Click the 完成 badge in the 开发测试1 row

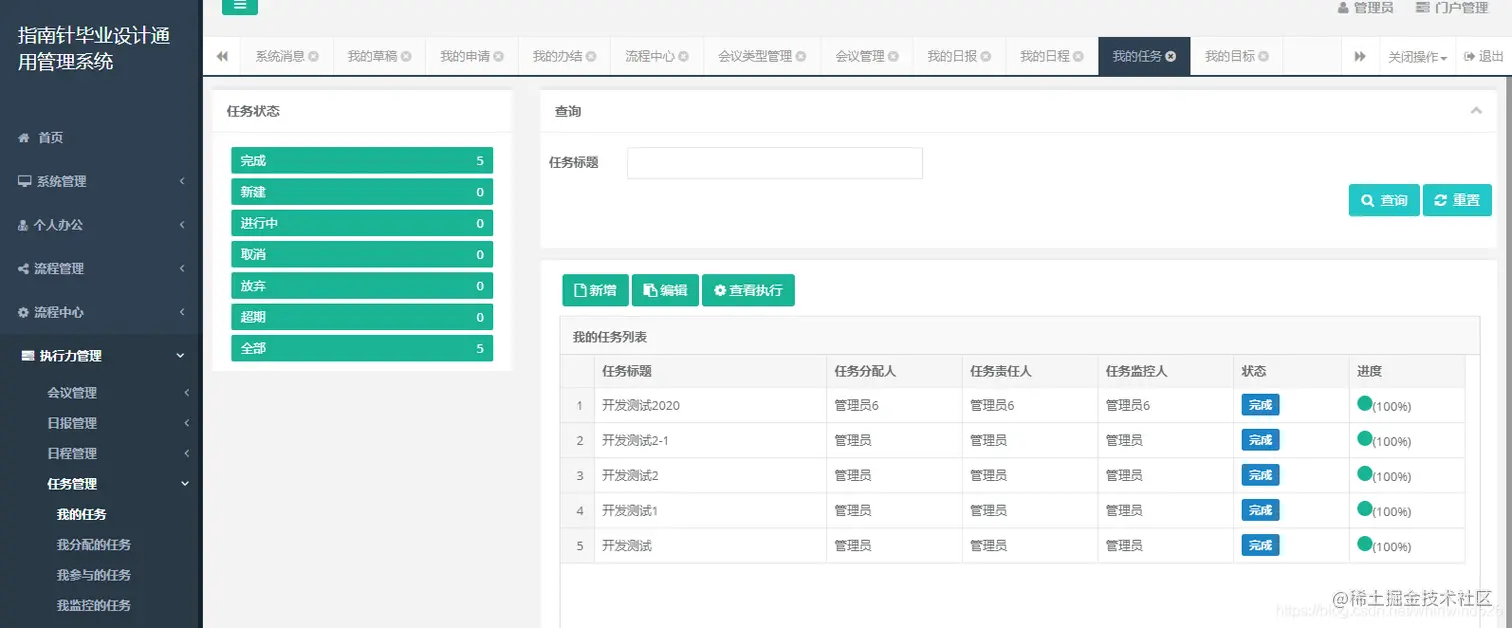(x=1260, y=510)
